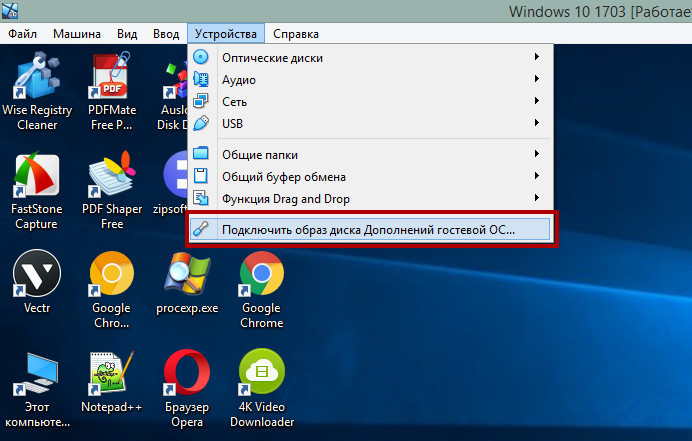This screenshot has height=441, width=692.
Task: Expand Сеть submenu arrow
Action: 537,101
